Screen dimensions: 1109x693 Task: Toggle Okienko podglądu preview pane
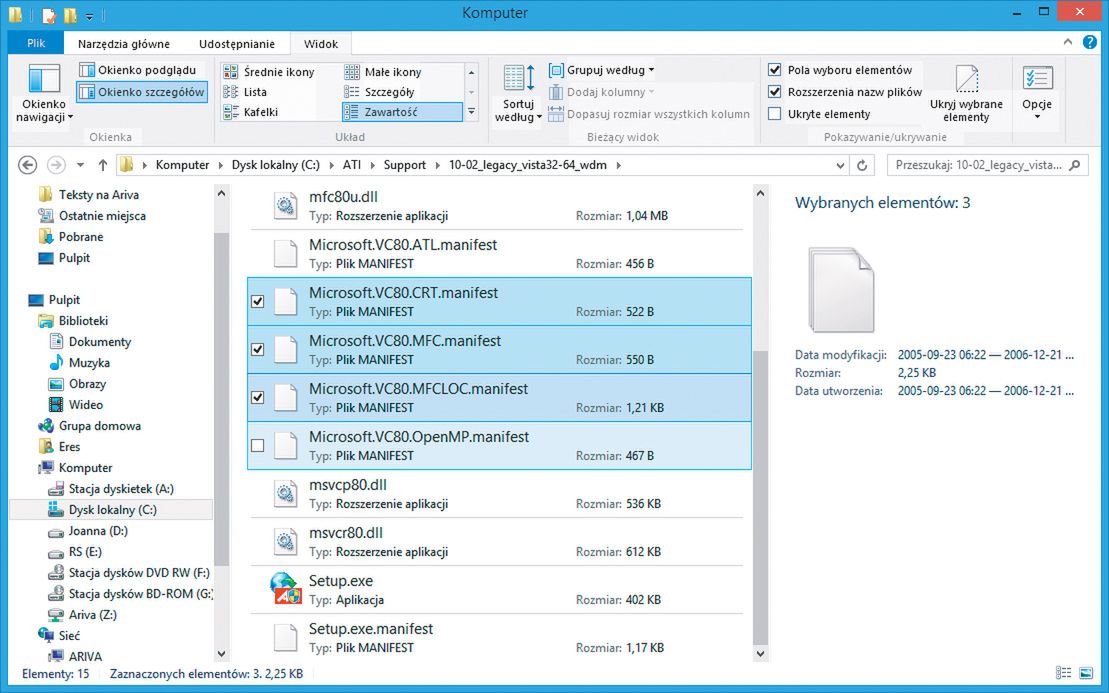(138, 70)
